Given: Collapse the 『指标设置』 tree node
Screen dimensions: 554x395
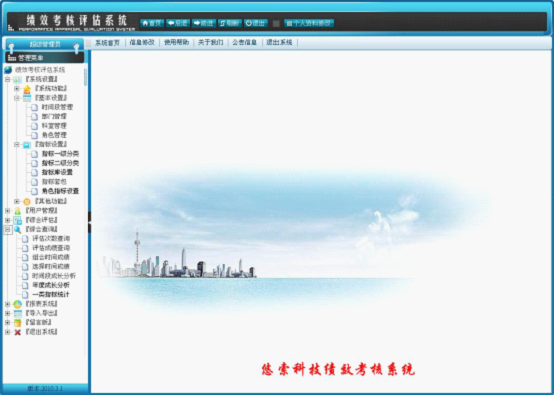Looking at the screenshot, I should pyautogui.click(x=17, y=145).
